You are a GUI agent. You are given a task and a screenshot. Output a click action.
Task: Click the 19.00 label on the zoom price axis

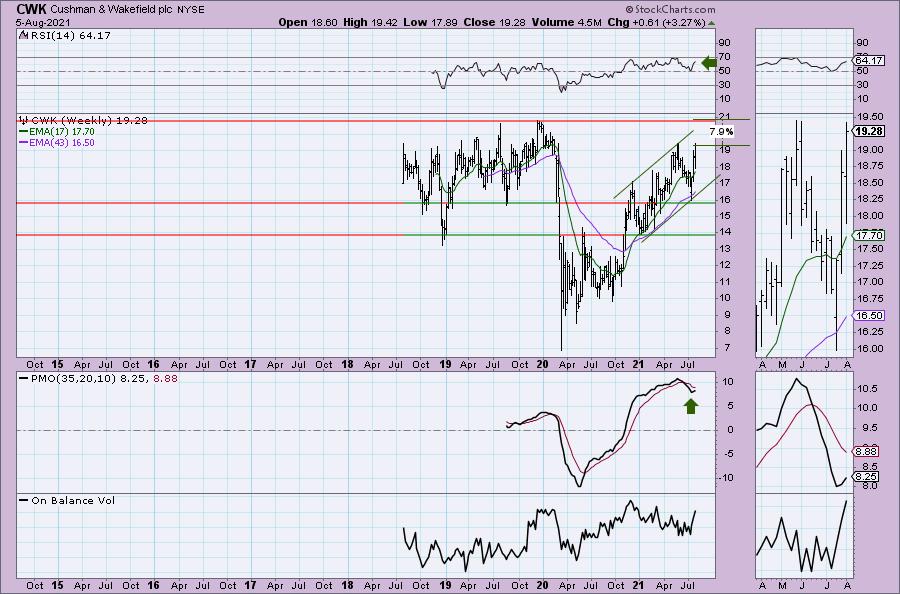coord(869,149)
